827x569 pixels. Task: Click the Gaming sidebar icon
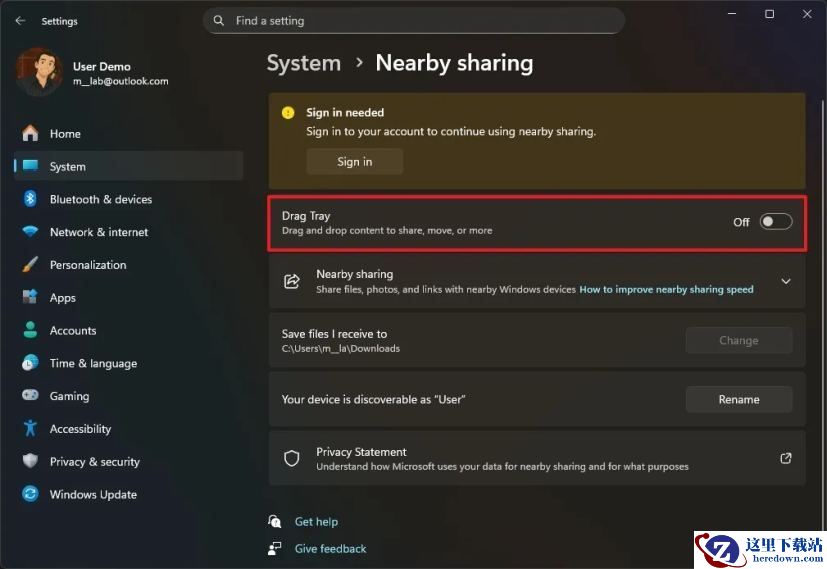point(30,396)
